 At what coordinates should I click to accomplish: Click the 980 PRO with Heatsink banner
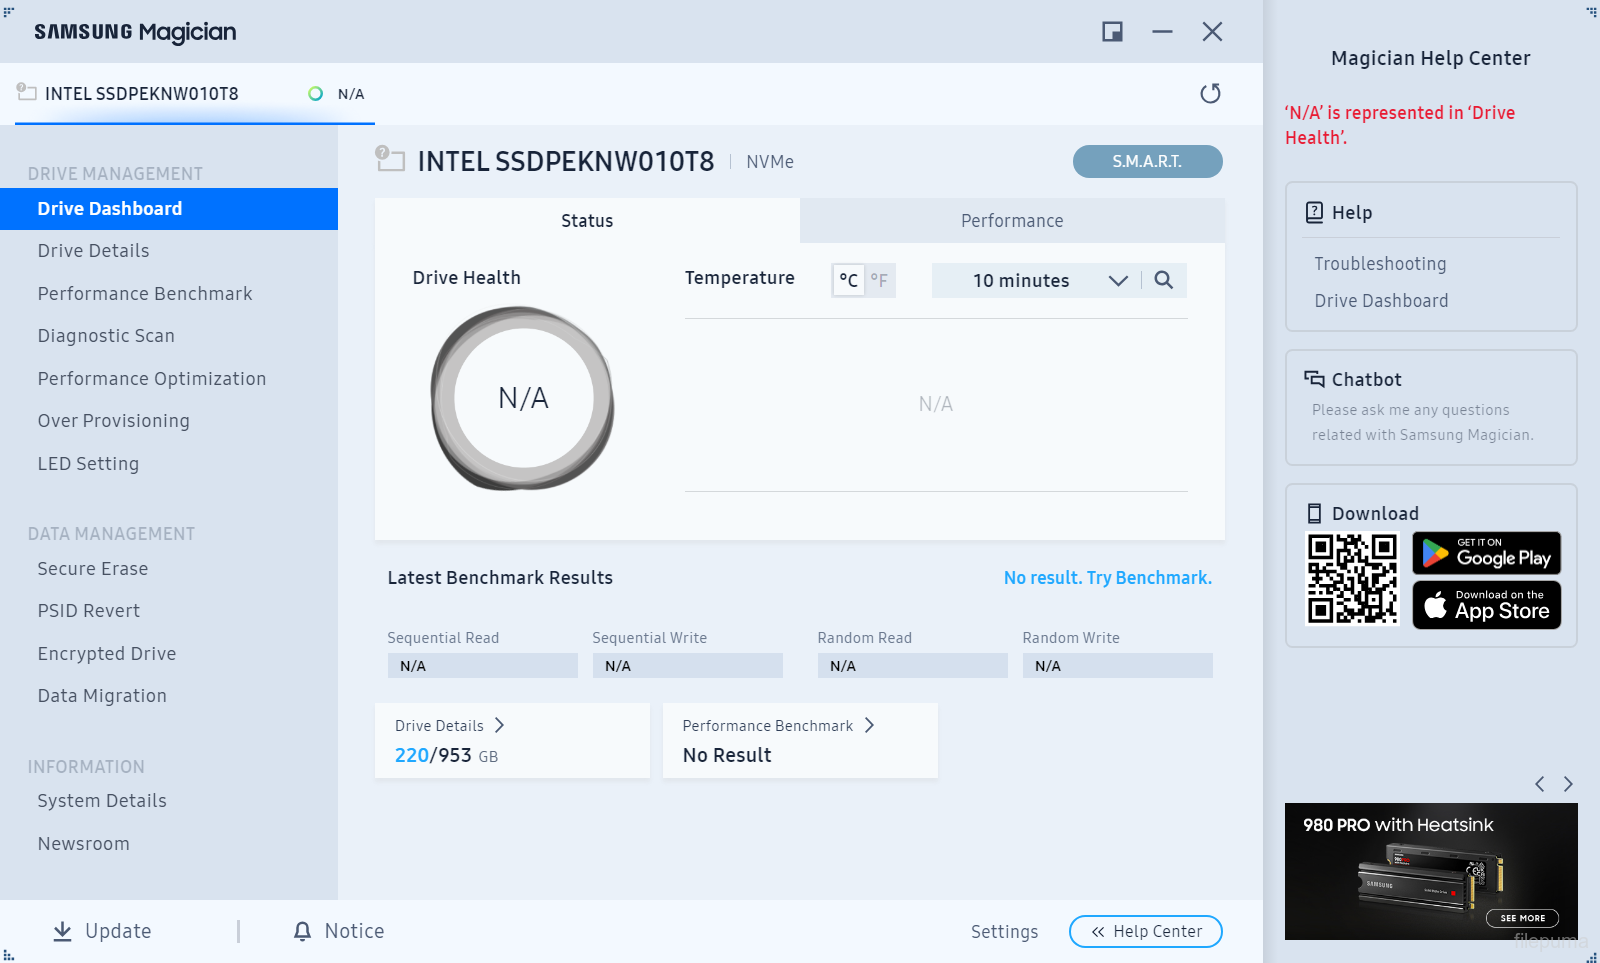tap(1430, 870)
